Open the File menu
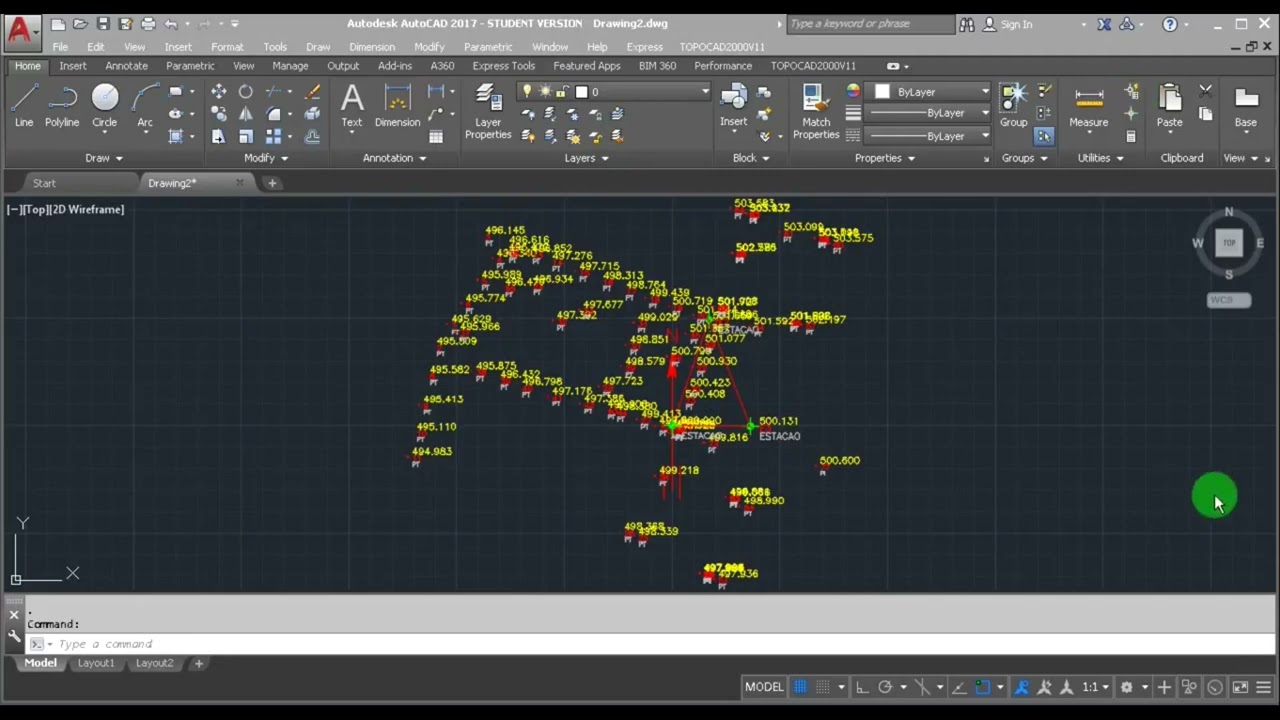 tap(60, 47)
